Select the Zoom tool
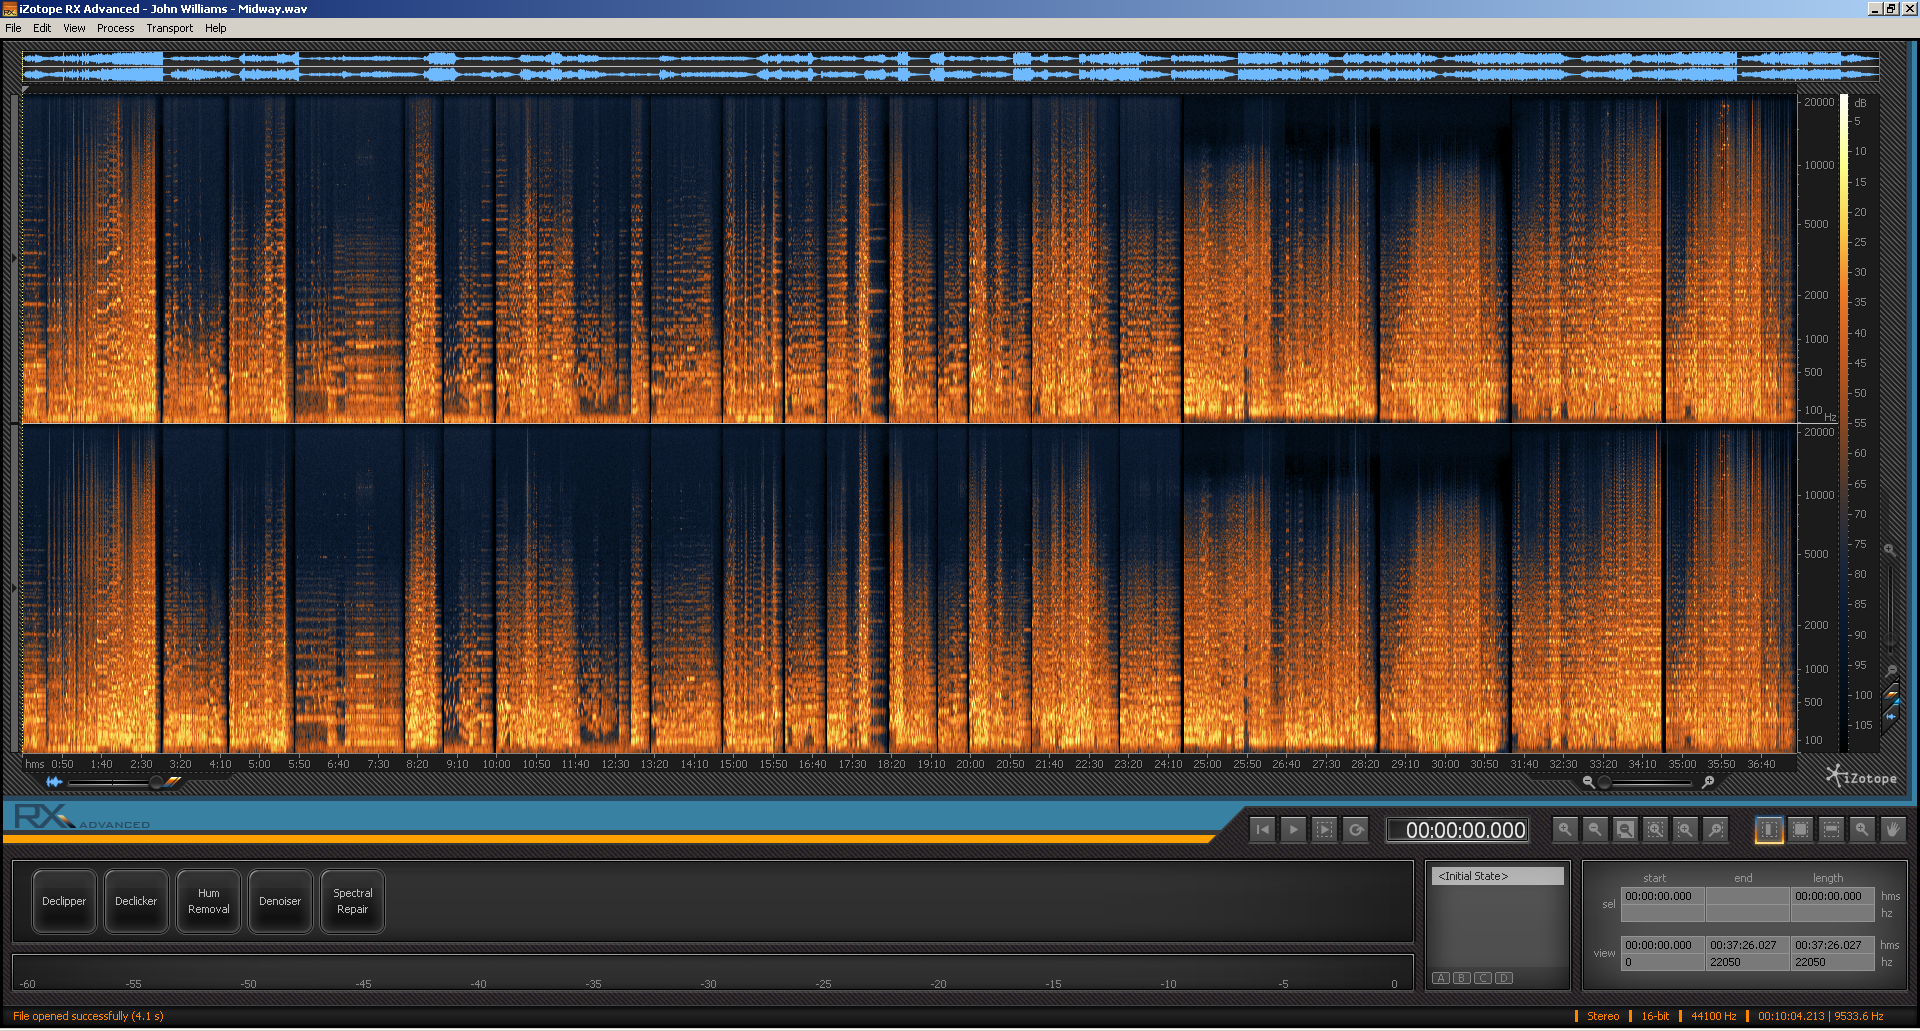 tap(1862, 829)
